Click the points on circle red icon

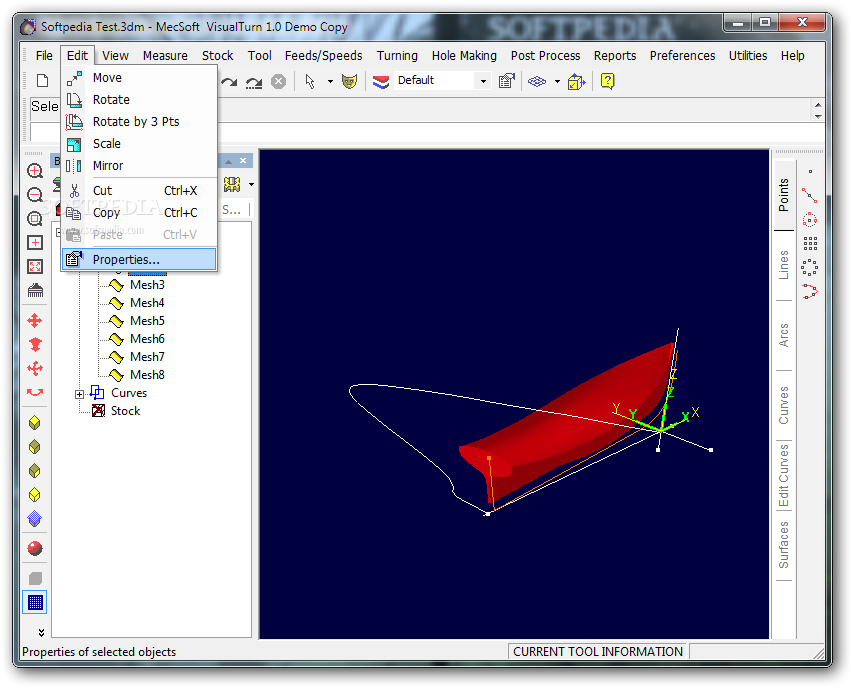pyautogui.click(x=809, y=220)
